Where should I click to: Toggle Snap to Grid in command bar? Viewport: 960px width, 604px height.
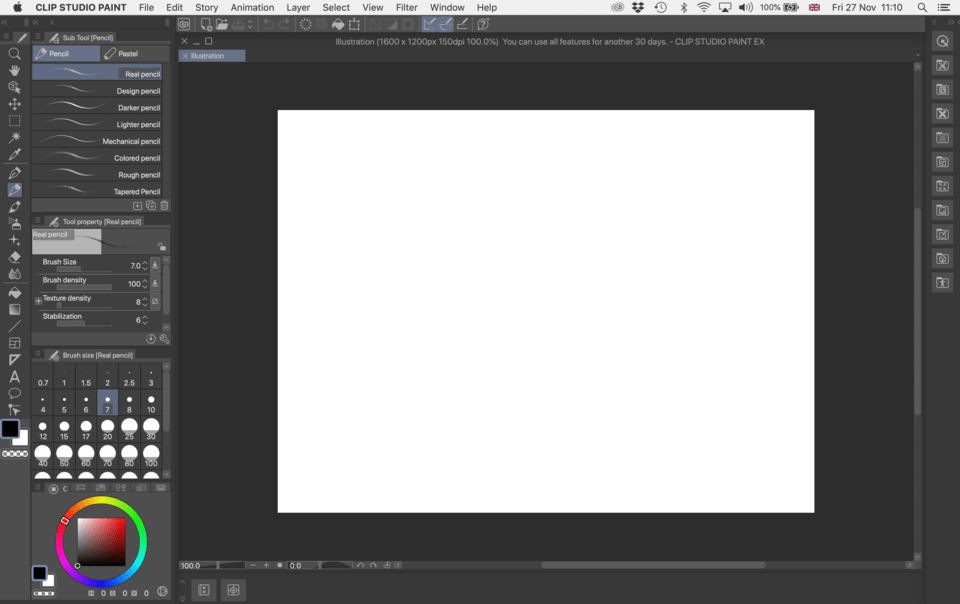[x=463, y=24]
